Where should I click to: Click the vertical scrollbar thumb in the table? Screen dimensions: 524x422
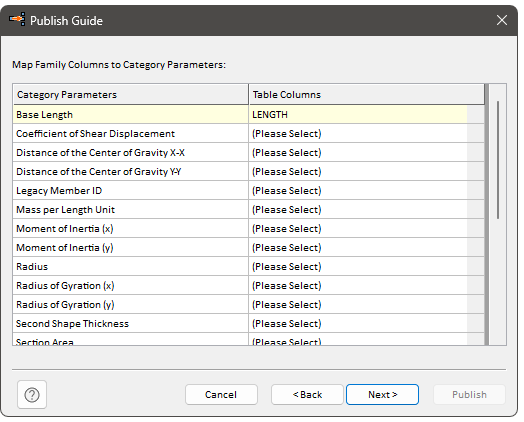[x=498, y=160]
